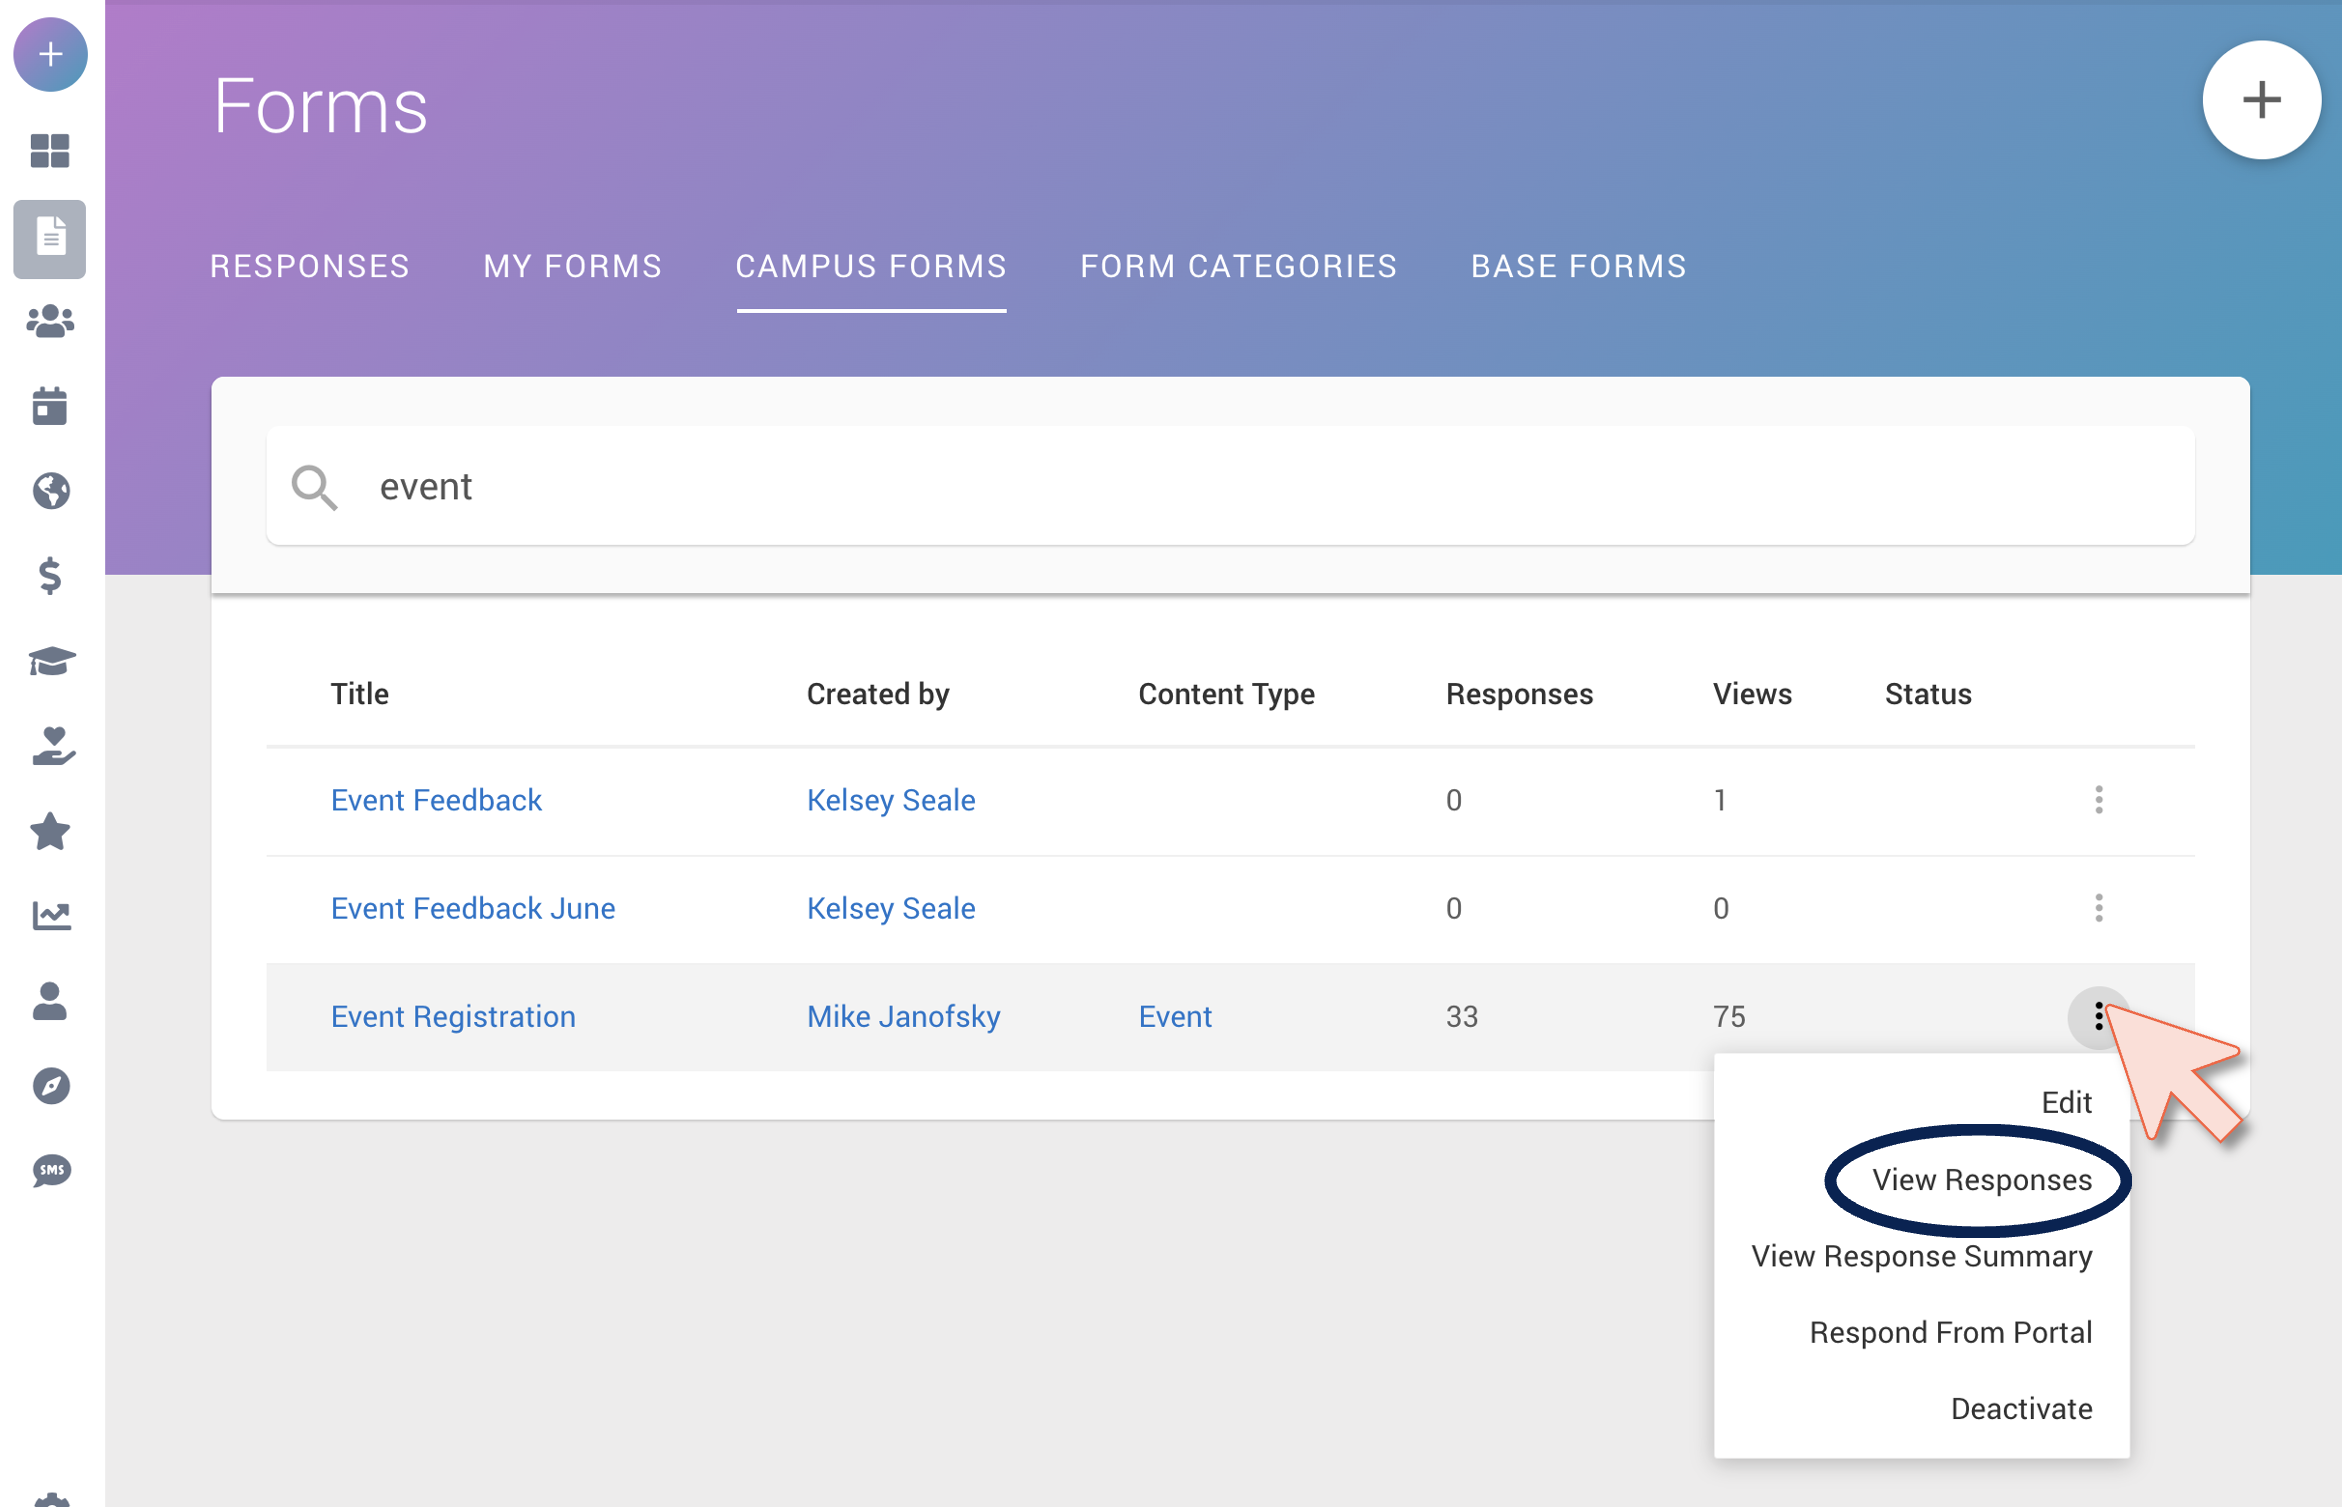Image resolution: width=2342 pixels, height=1508 pixels.
Task: Click the search field containing 'event'
Action: point(1230,487)
